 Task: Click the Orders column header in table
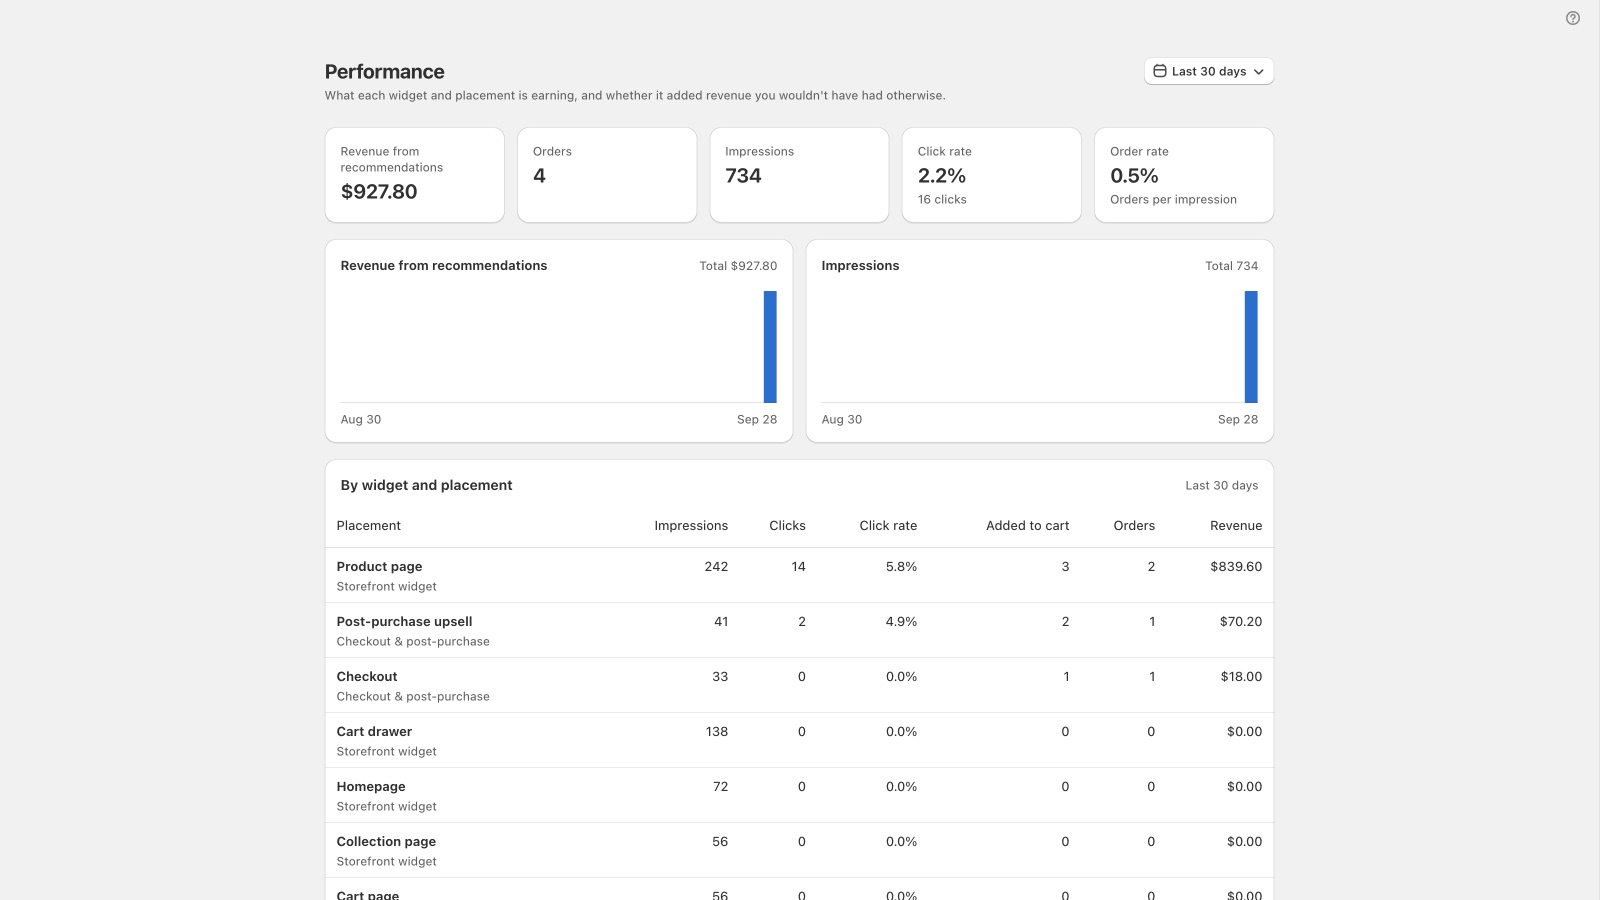1134,526
